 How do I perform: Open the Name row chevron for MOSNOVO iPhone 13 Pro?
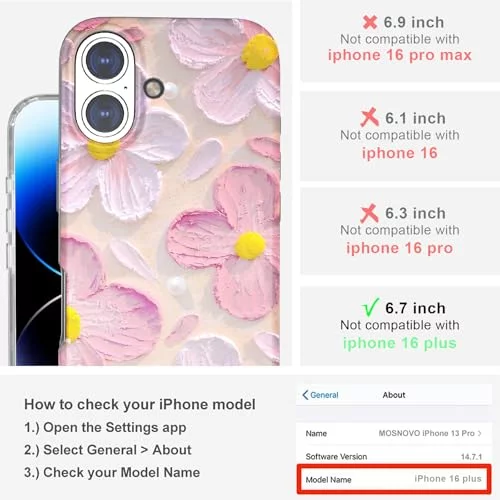pyautogui.click(x=479, y=433)
